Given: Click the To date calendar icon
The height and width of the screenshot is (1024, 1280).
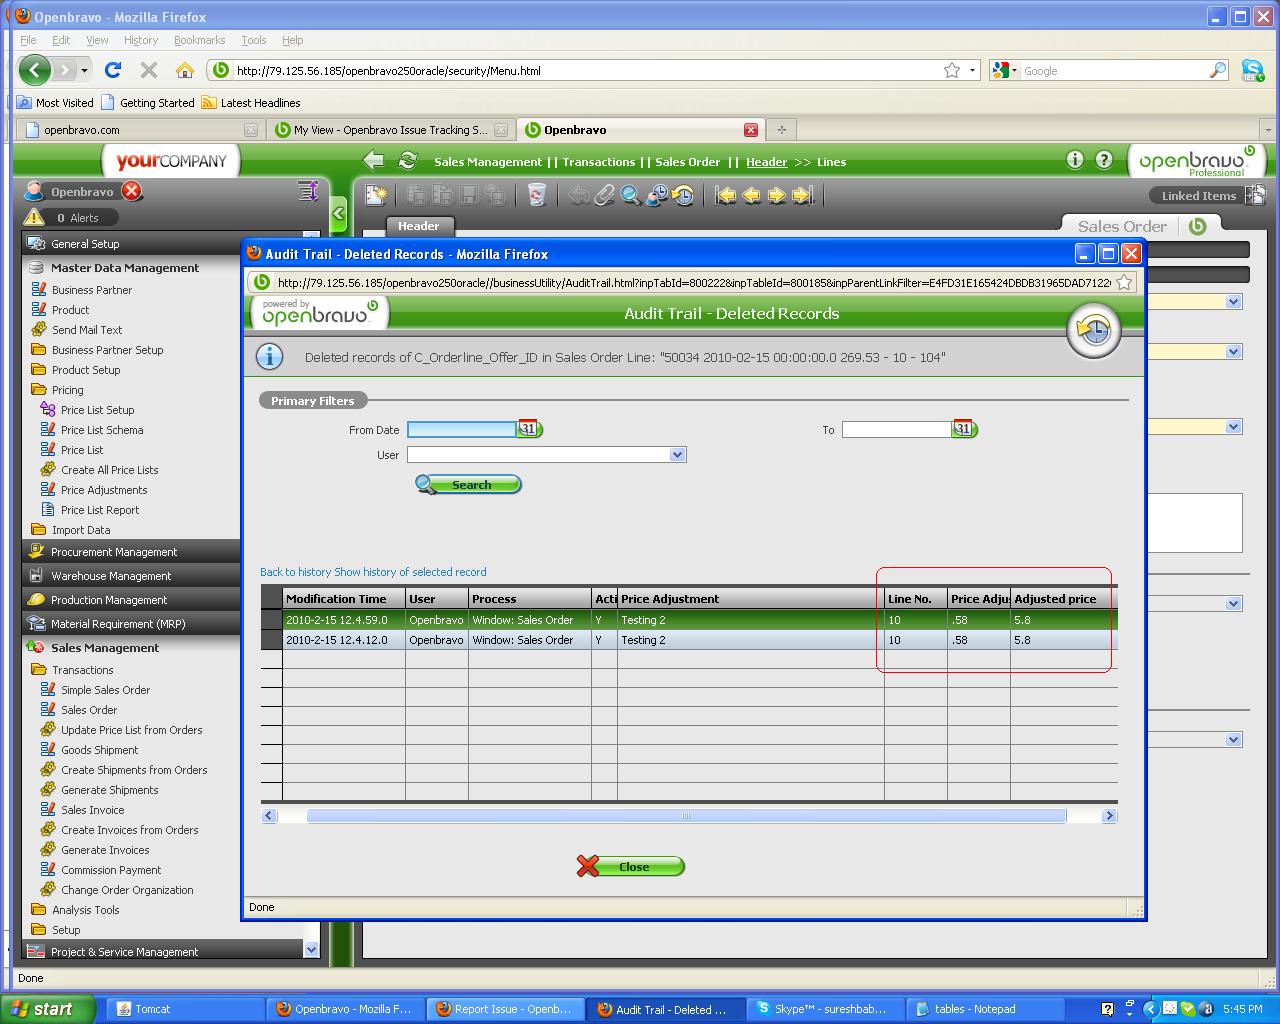Looking at the screenshot, I should (x=963, y=429).
